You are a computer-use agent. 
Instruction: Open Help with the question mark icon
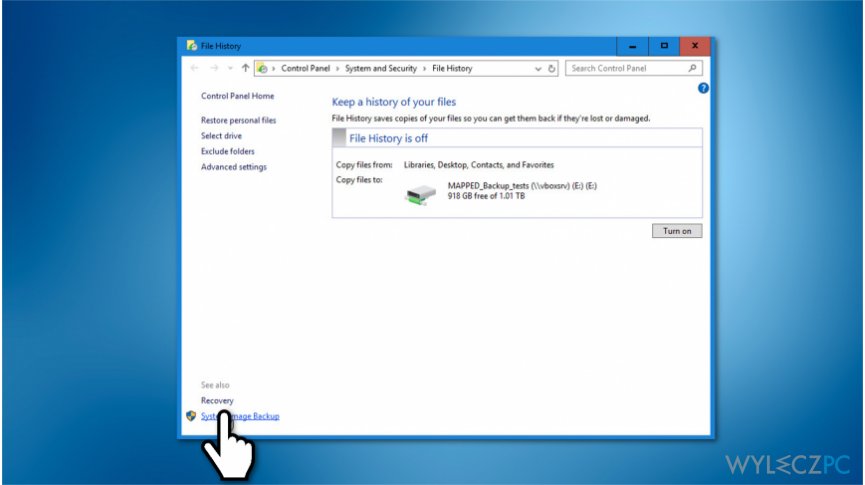[703, 88]
